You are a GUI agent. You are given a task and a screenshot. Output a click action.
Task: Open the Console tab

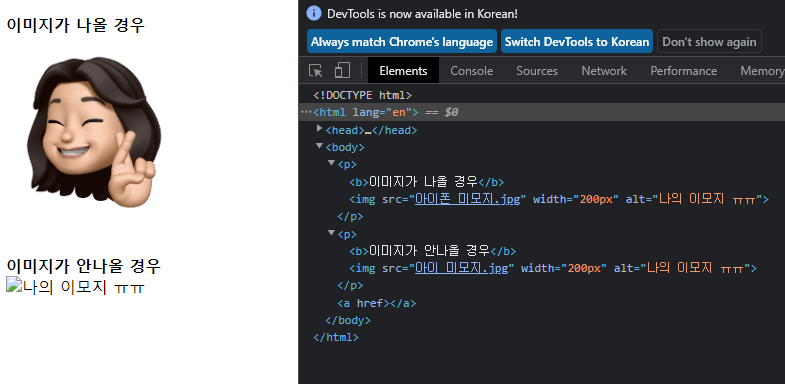tap(472, 71)
